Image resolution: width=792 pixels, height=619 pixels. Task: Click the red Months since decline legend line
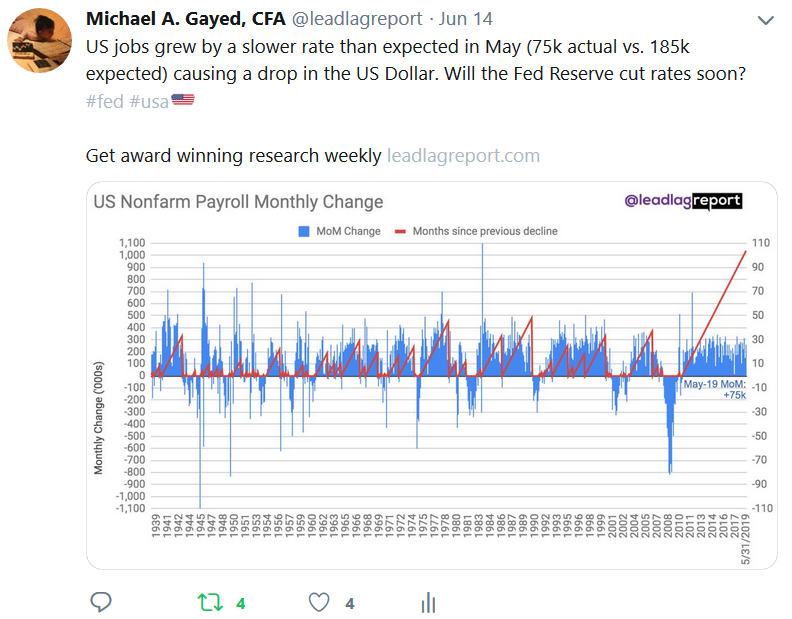click(401, 231)
